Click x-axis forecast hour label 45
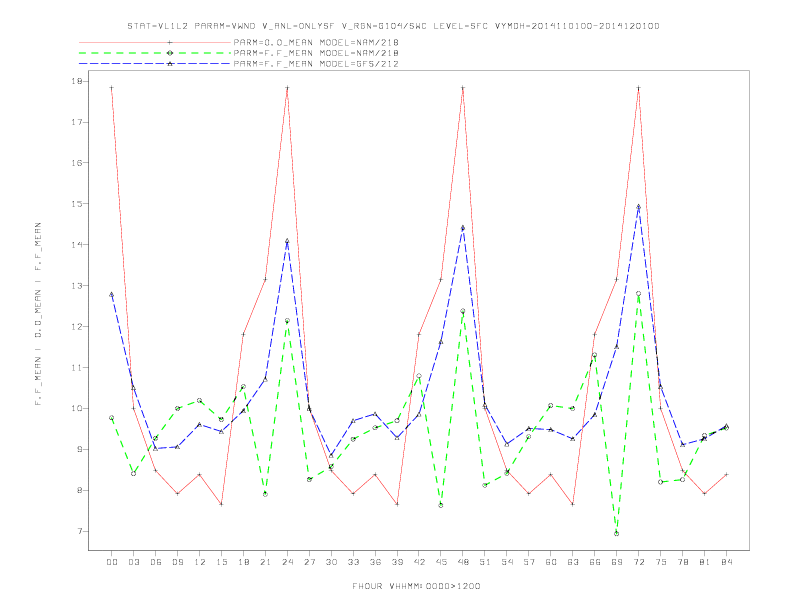The image size is (792, 612). pos(441,562)
